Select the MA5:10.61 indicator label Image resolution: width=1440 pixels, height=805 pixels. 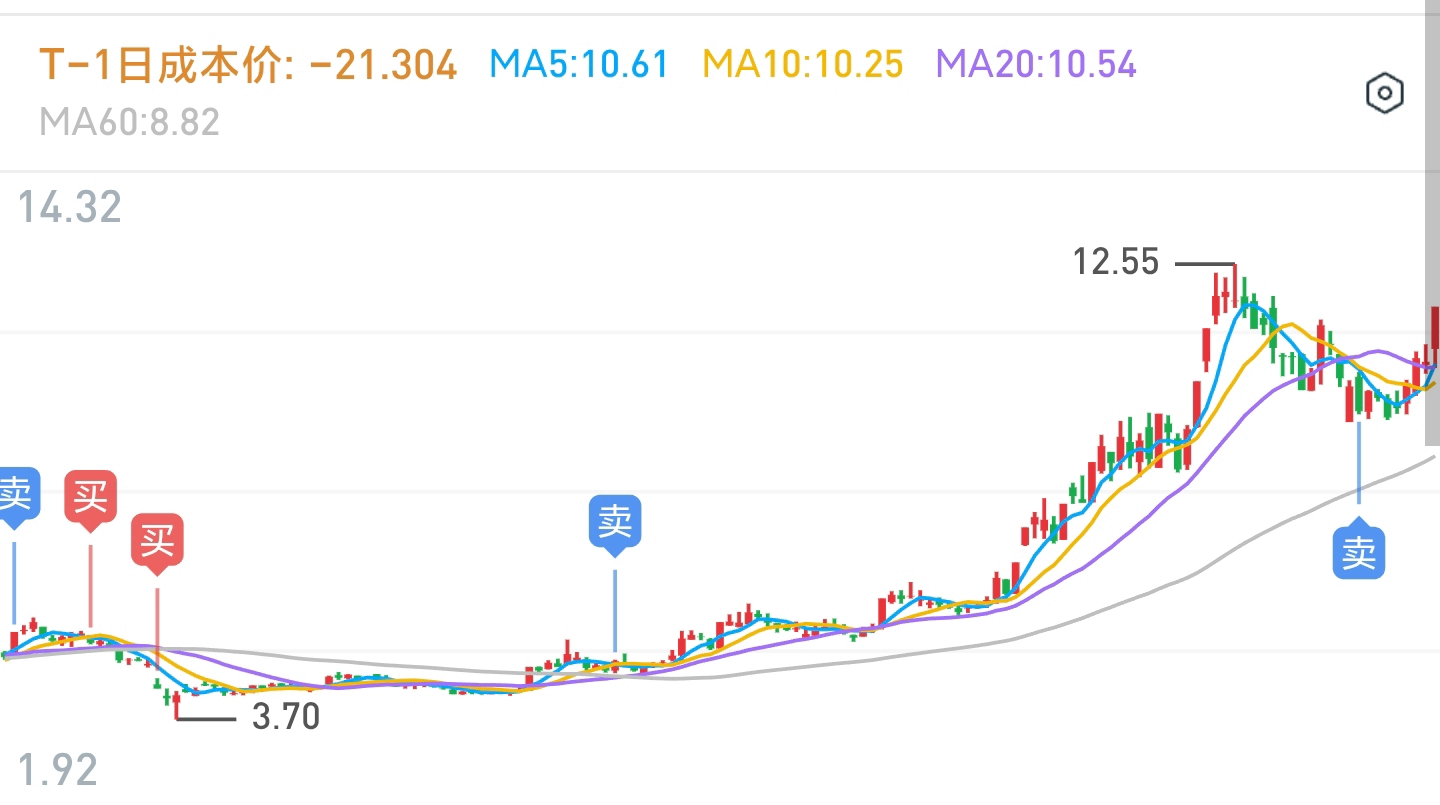579,65
